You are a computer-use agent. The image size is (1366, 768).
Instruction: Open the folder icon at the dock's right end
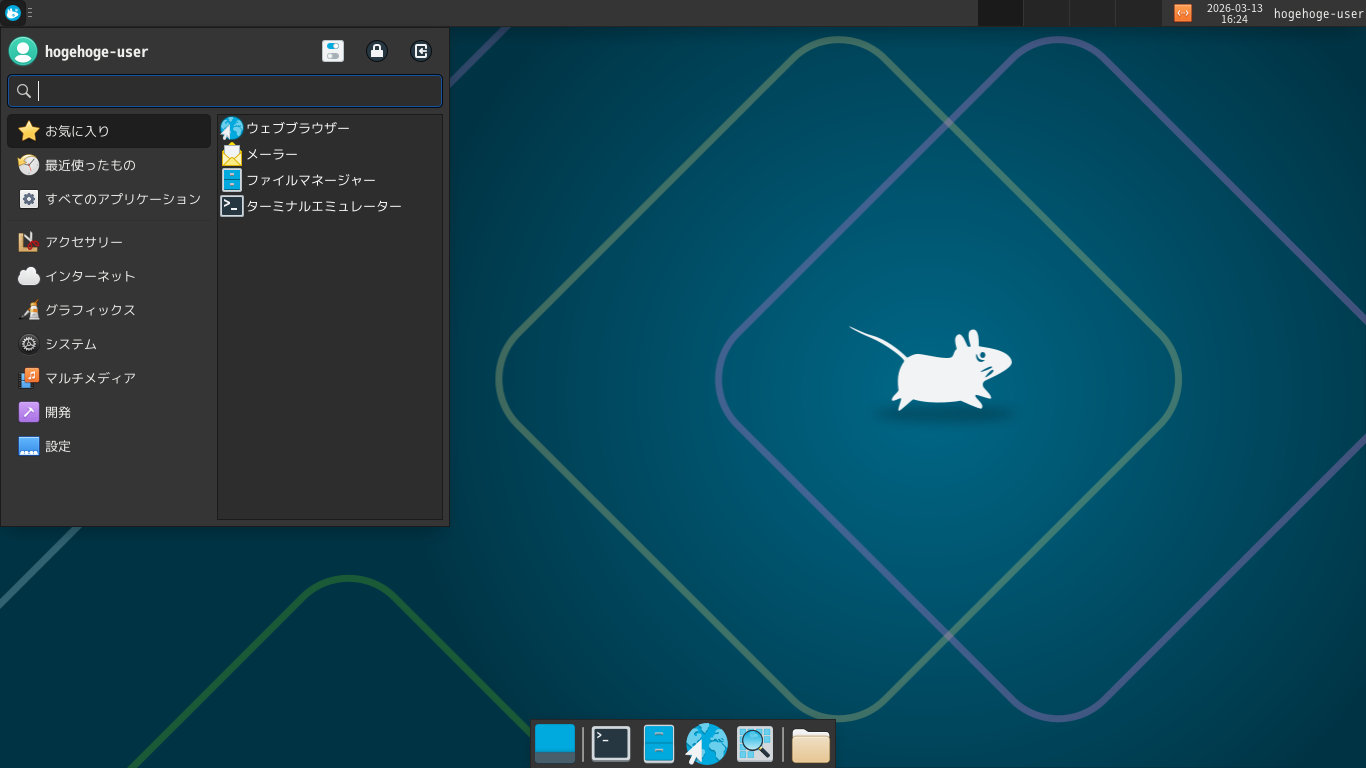(x=810, y=743)
